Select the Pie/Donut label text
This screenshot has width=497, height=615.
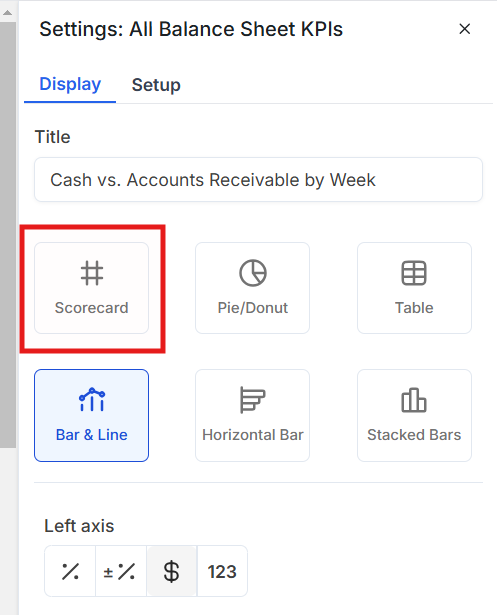[253, 308]
